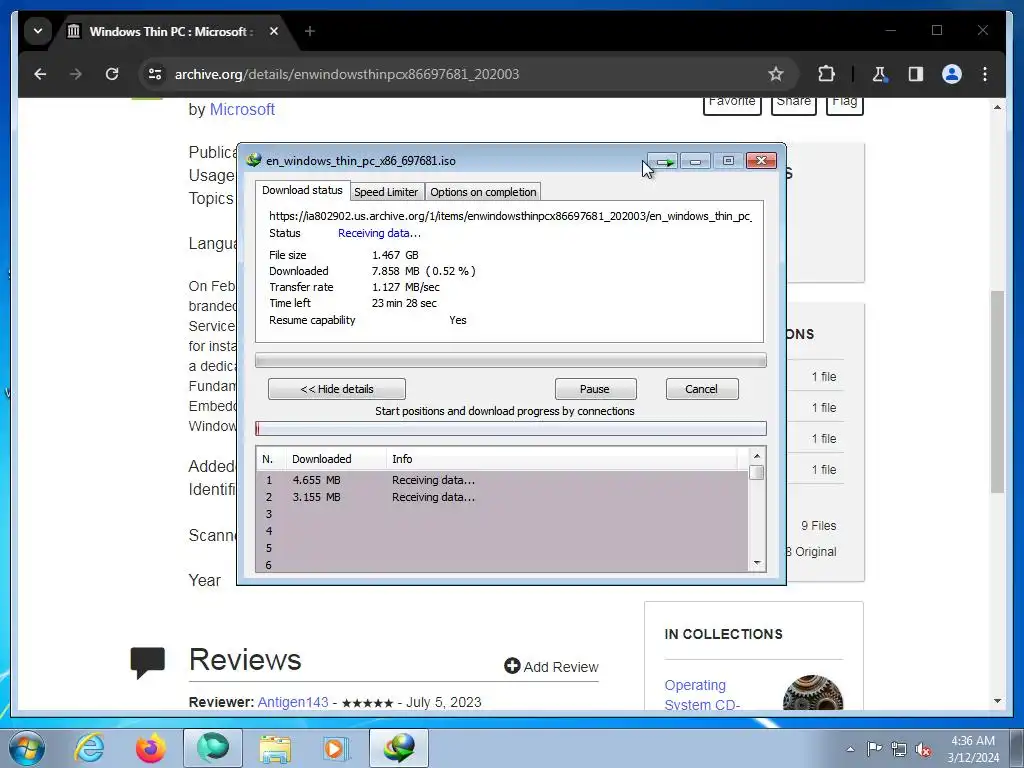Click 23 min 28 sec time left
1024x768 pixels.
404,303
